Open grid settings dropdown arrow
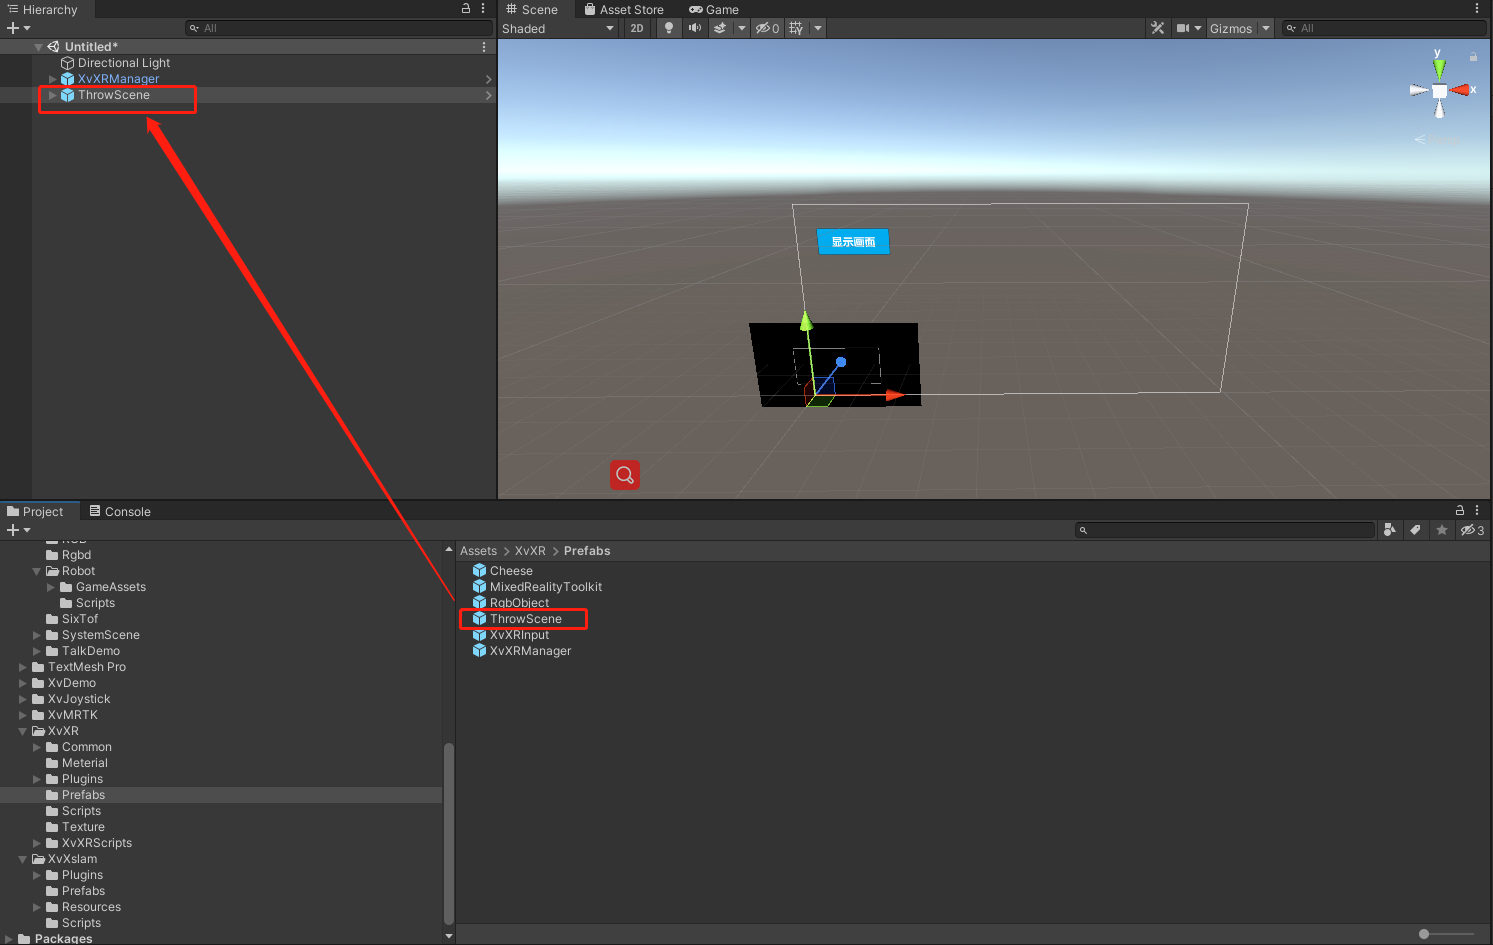Viewport: 1493px width, 945px height. tap(818, 28)
